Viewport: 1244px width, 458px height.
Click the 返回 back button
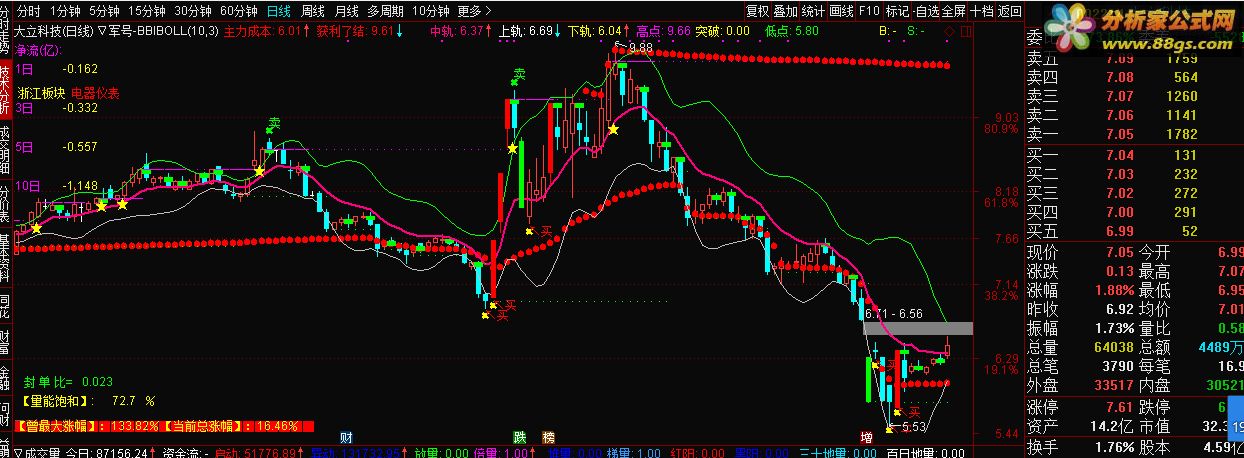[1009, 11]
